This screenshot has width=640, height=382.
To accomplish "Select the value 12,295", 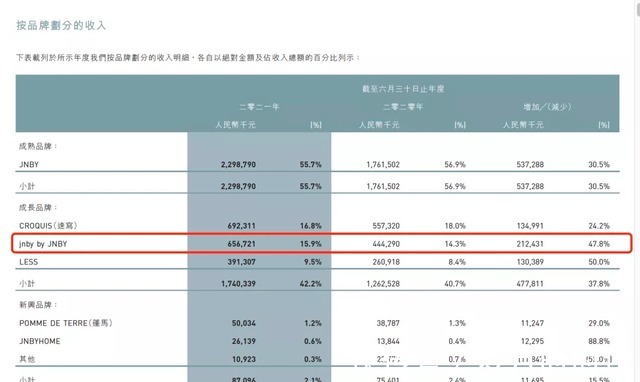I will coord(532,341).
